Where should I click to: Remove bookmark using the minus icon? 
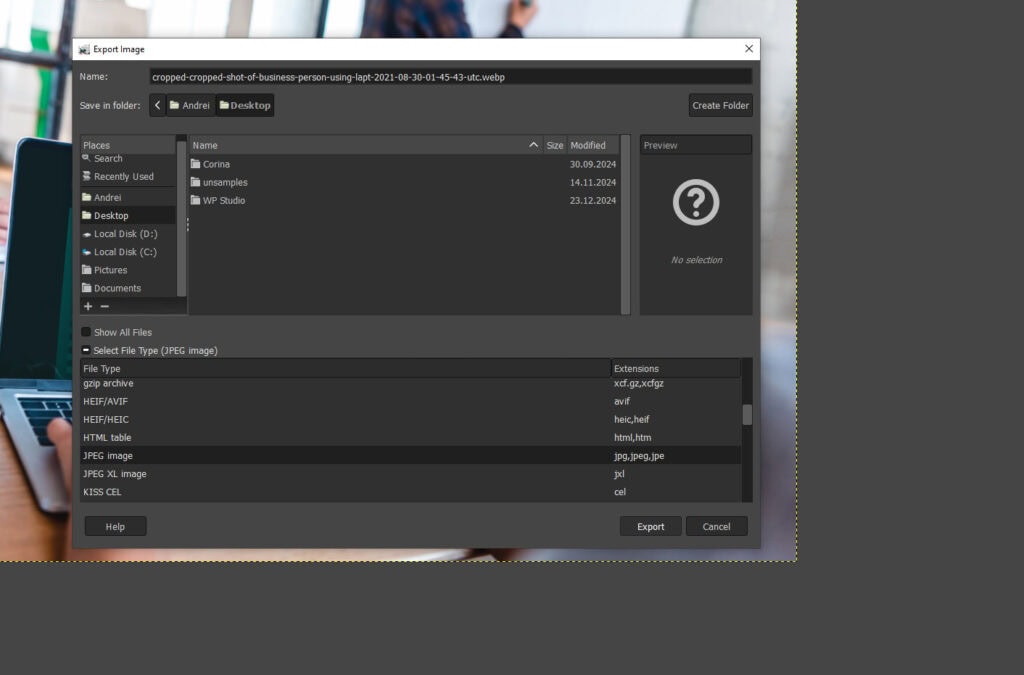click(x=104, y=306)
